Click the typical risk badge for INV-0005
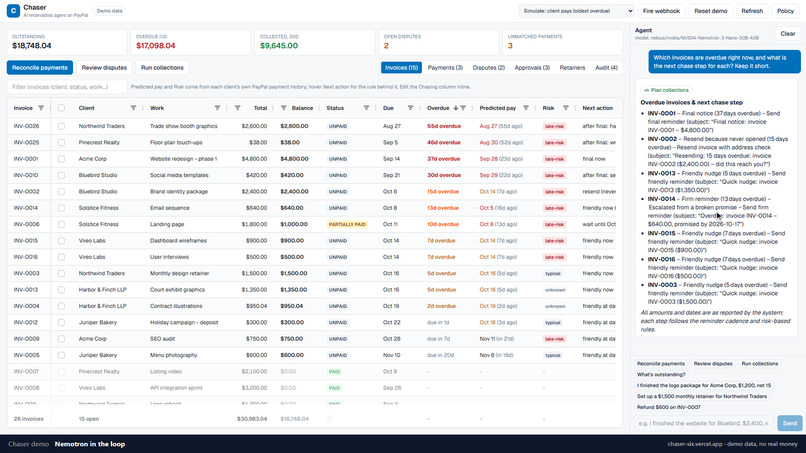 pos(553,355)
